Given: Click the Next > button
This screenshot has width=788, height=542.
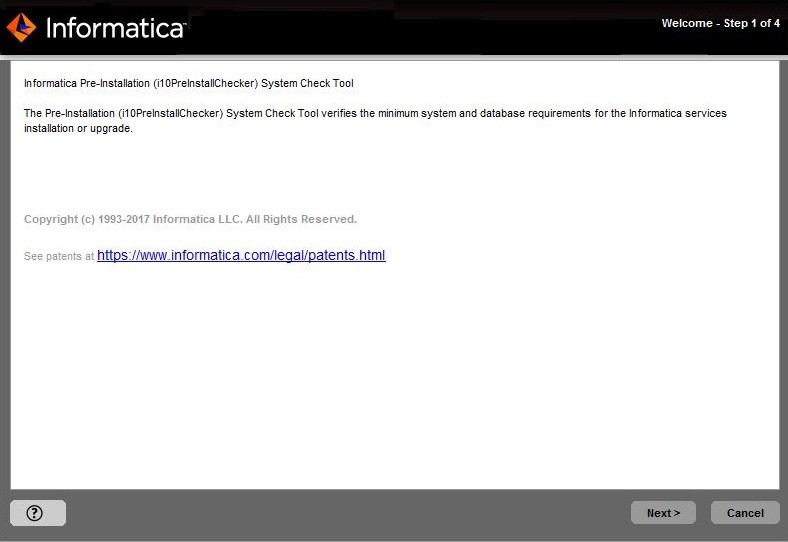Looking at the screenshot, I should pyautogui.click(x=663, y=513).
